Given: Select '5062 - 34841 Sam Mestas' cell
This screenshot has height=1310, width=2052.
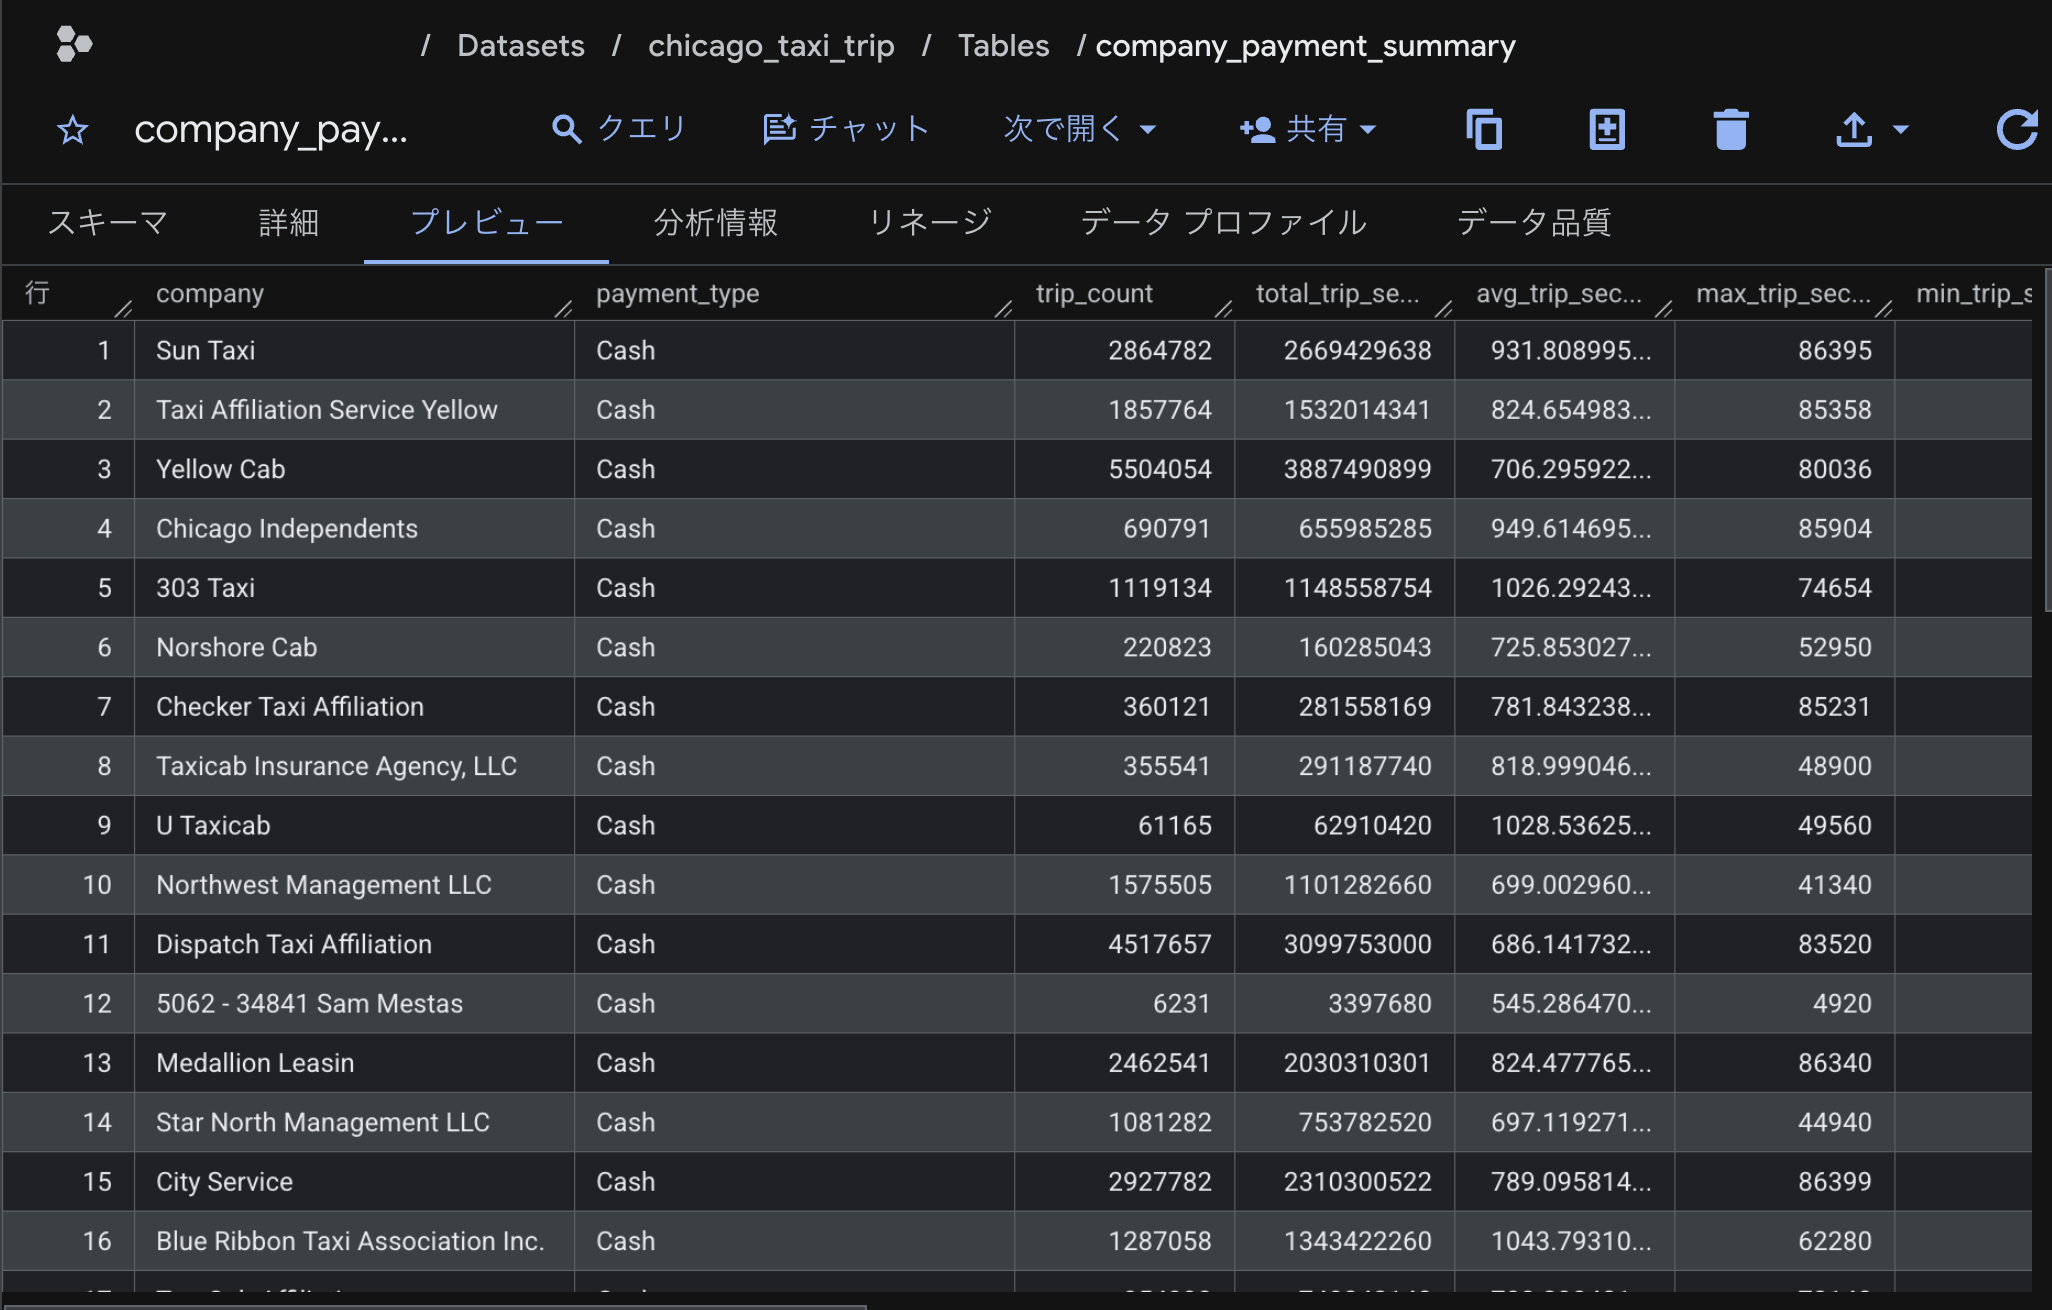Looking at the screenshot, I should pos(354,1003).
